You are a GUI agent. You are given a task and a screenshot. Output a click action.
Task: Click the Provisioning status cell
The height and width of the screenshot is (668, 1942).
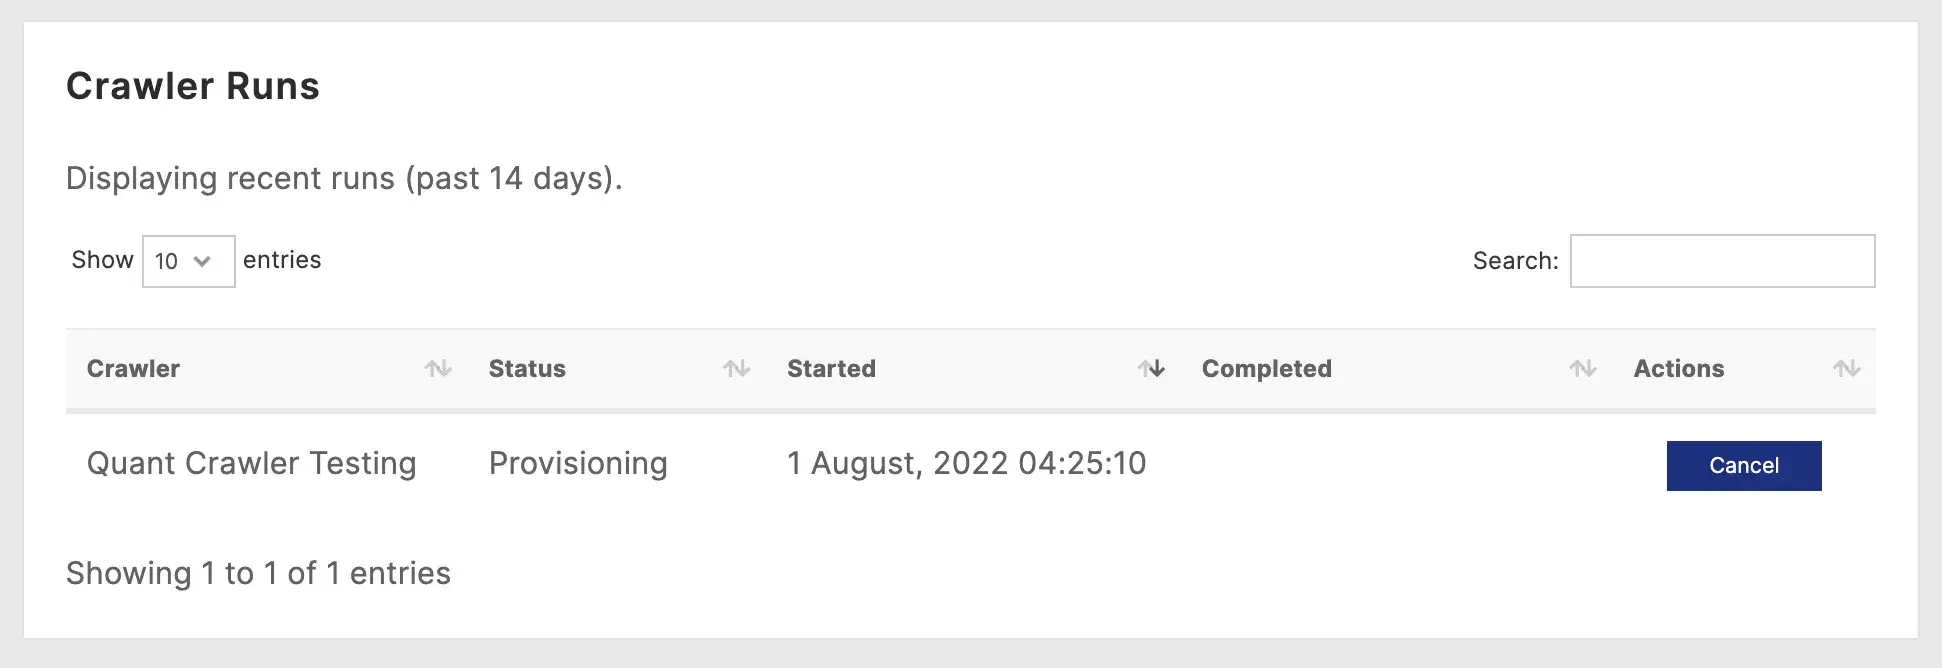tap(578, 464)
